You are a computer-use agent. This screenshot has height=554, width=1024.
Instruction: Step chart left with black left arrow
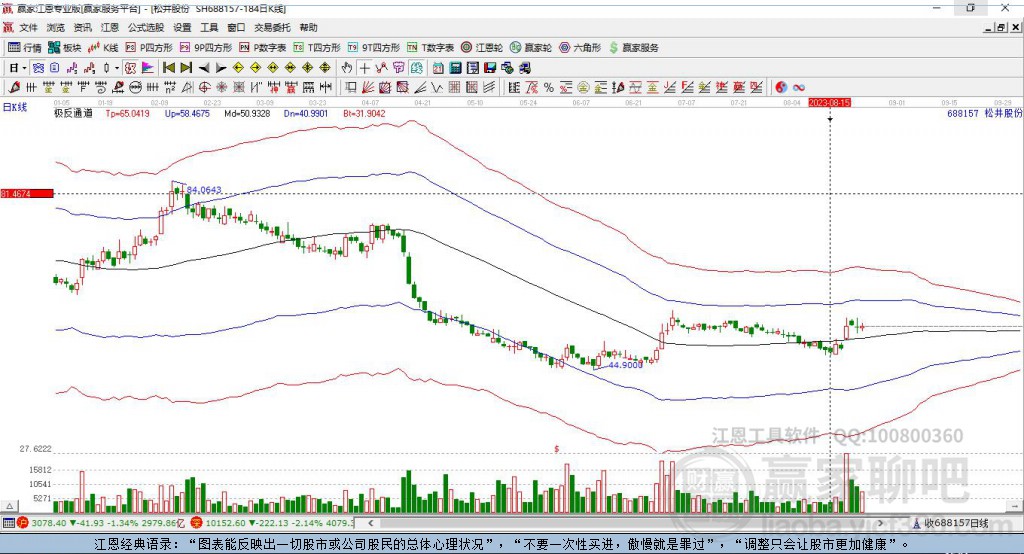click(204, 68)
